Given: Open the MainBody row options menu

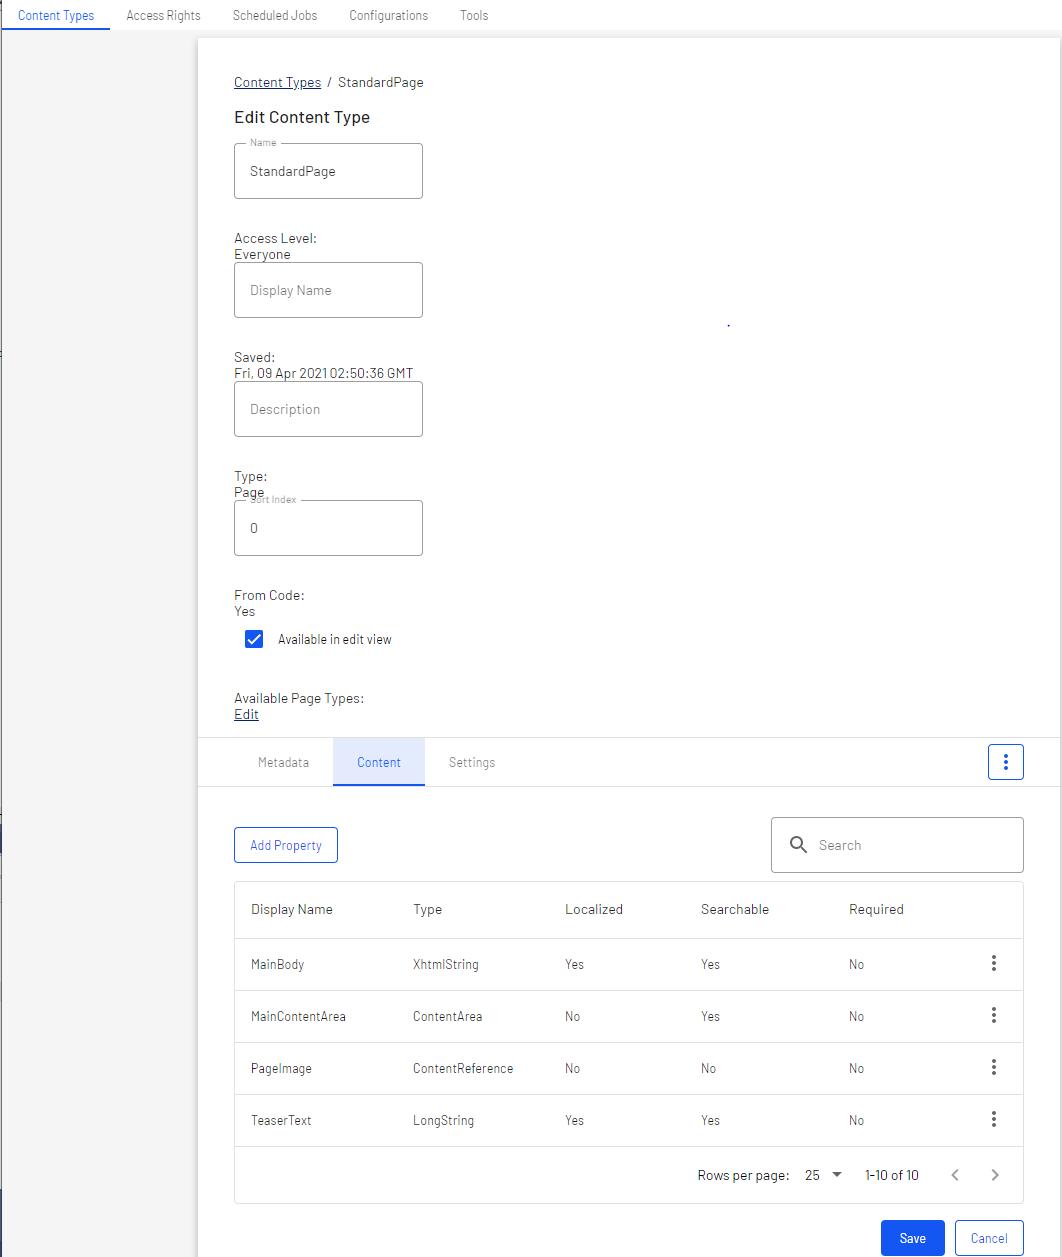Looking at the screenshot, I should [x=993, y=963].
